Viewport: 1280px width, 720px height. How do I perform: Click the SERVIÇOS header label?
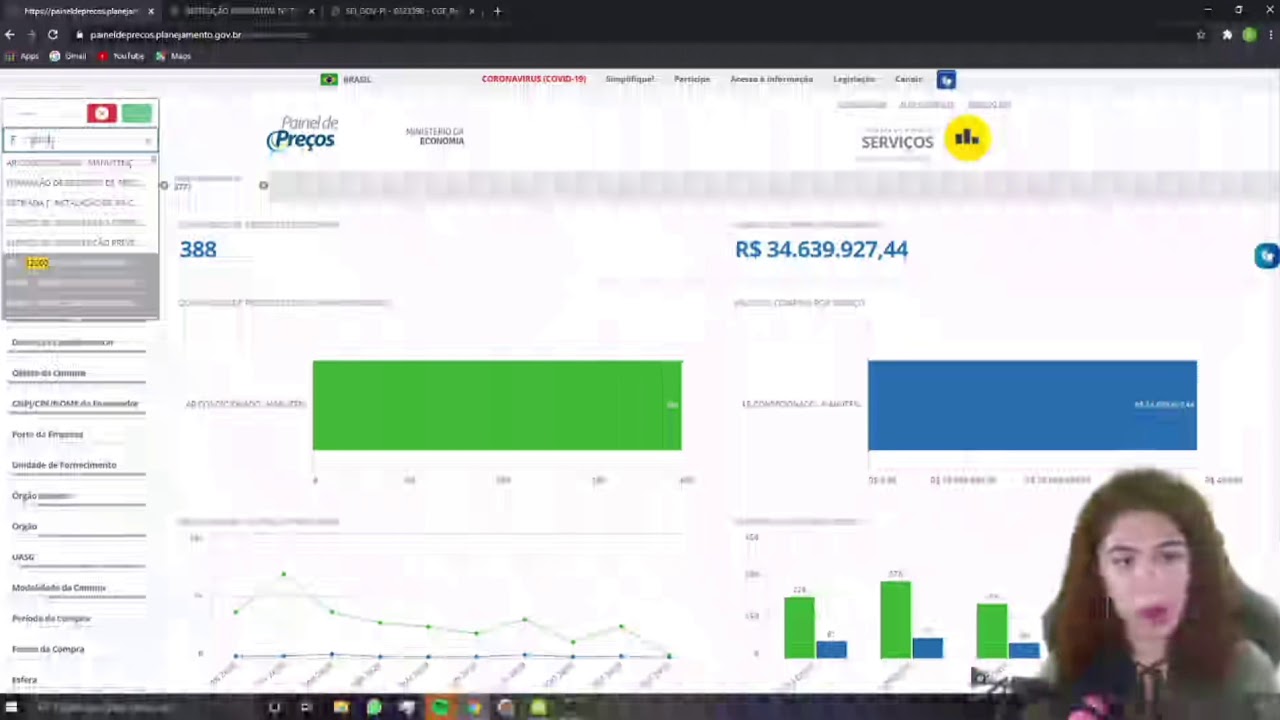point(897,142)
